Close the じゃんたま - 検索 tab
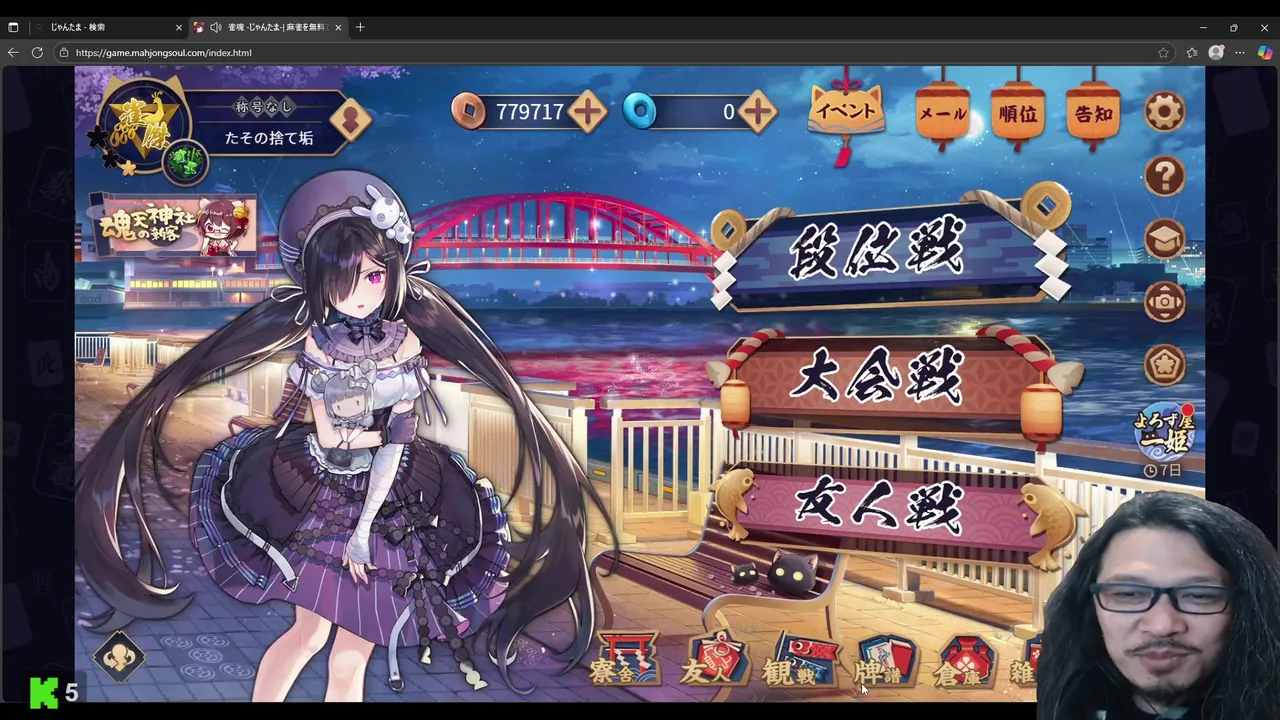 (x=179, y=27)
